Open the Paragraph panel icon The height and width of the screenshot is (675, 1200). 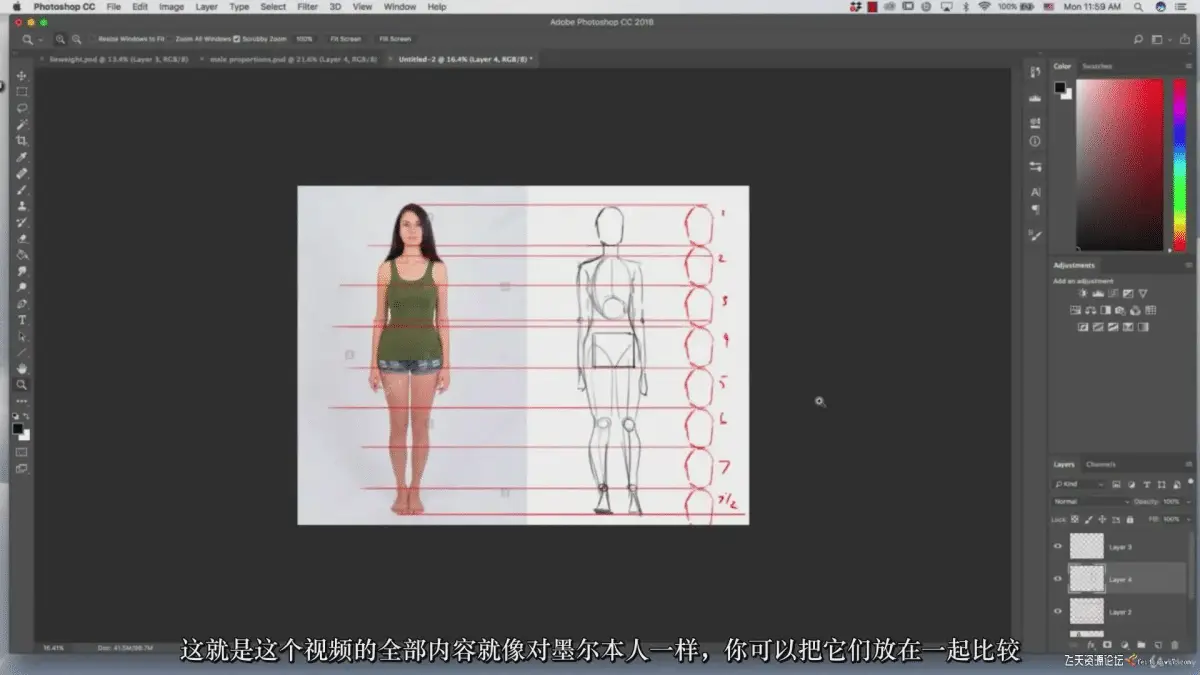[x=1035, y=210]
